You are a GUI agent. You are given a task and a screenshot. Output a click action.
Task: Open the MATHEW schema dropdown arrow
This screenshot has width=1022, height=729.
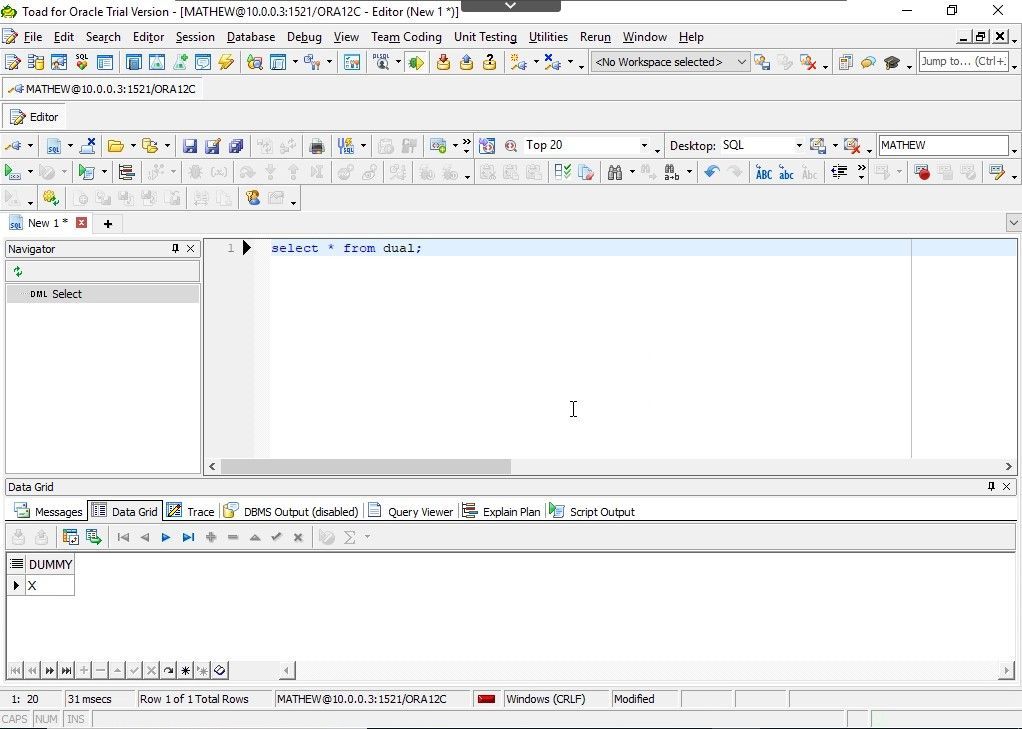tap(1014, 151)
